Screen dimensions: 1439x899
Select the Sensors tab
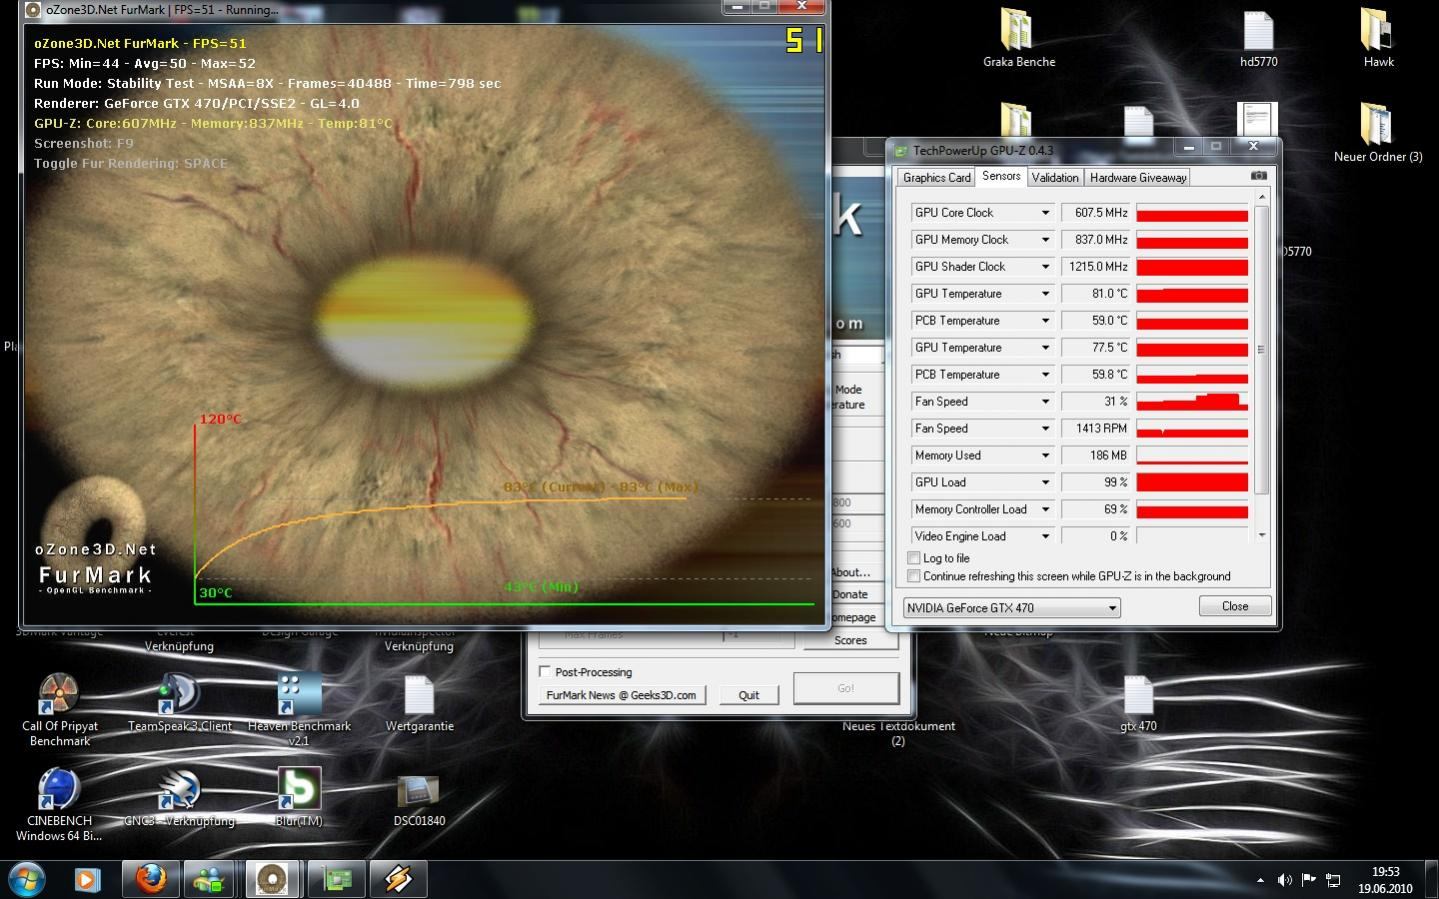1001,176
